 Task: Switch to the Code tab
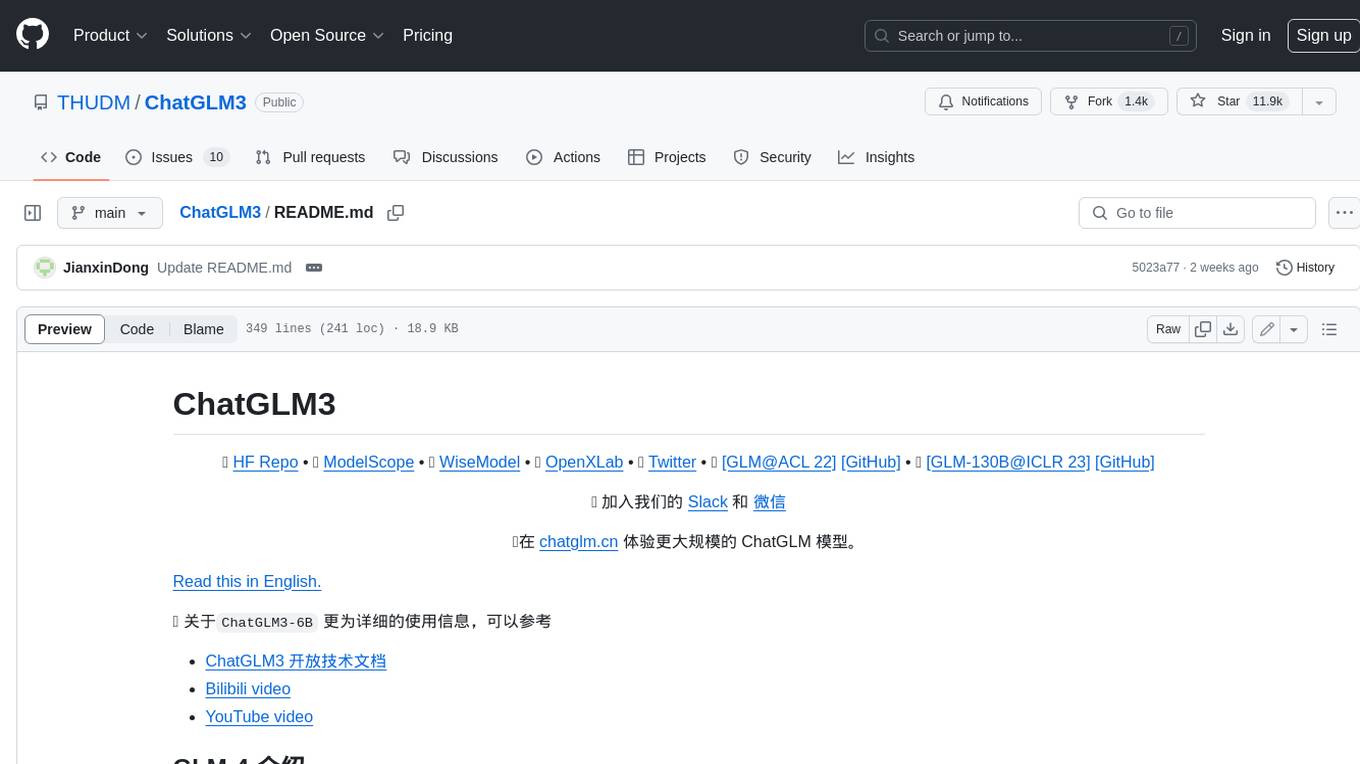(71, 157)
